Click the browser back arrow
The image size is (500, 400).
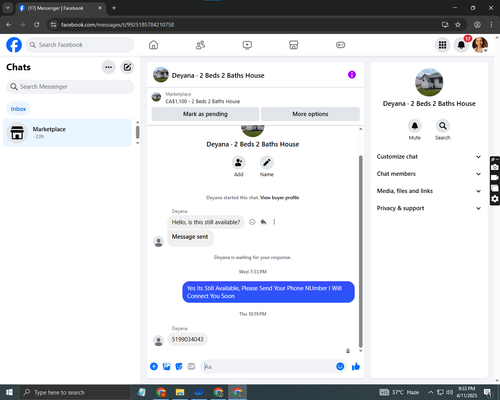pyautogui.click(x=9, y=25)
